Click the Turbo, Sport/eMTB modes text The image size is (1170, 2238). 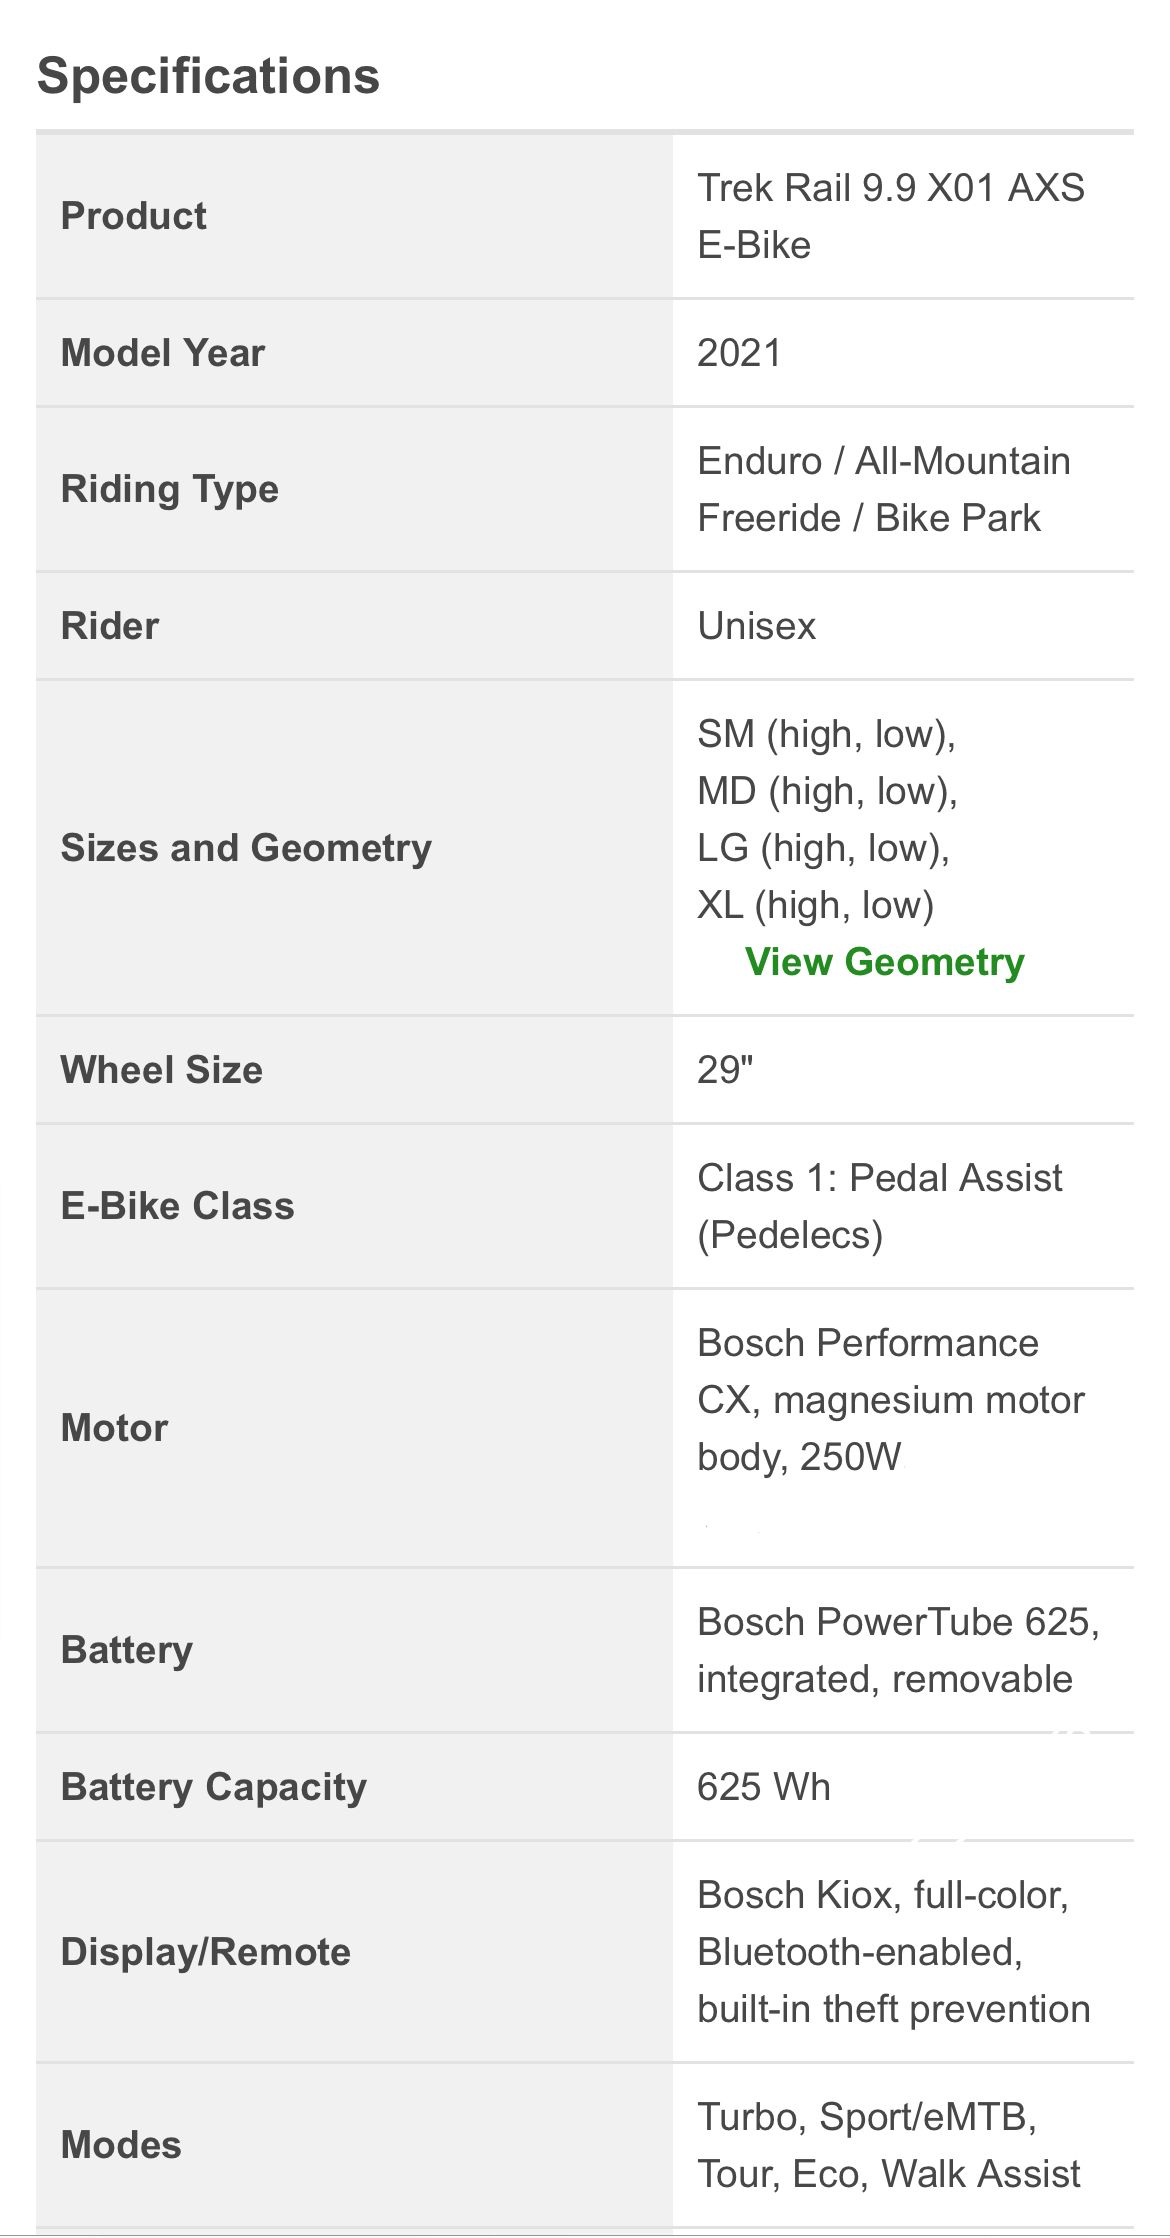[866, 2117]
